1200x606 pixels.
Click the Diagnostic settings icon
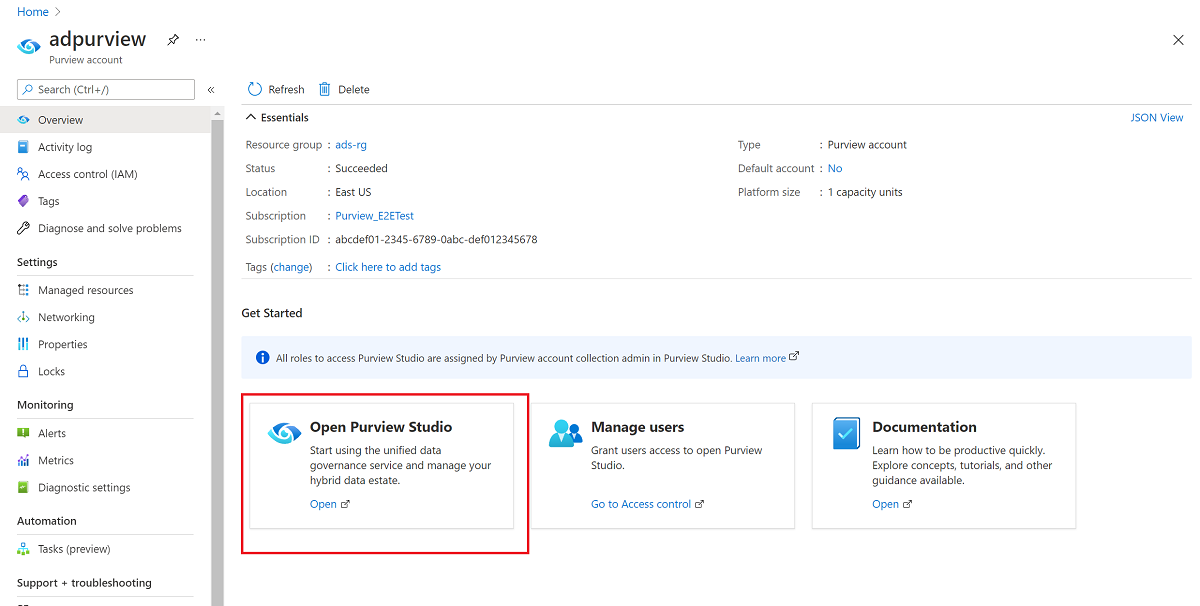(24, 487)
